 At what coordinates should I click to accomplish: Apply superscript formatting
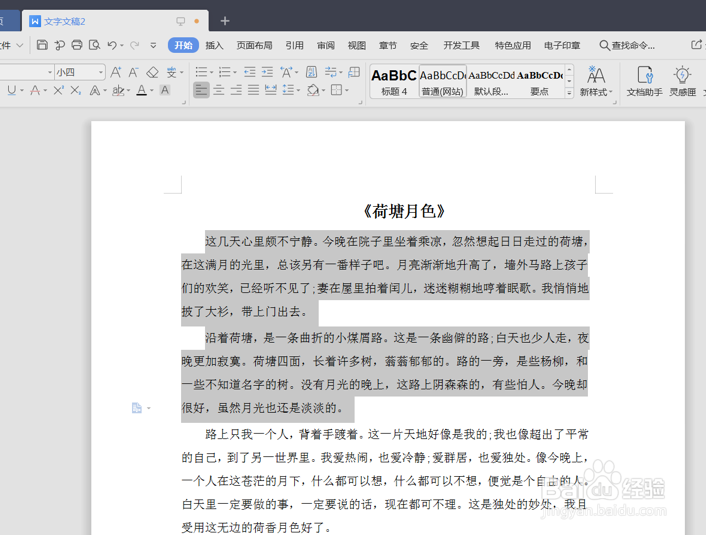[x=58, y=91]
